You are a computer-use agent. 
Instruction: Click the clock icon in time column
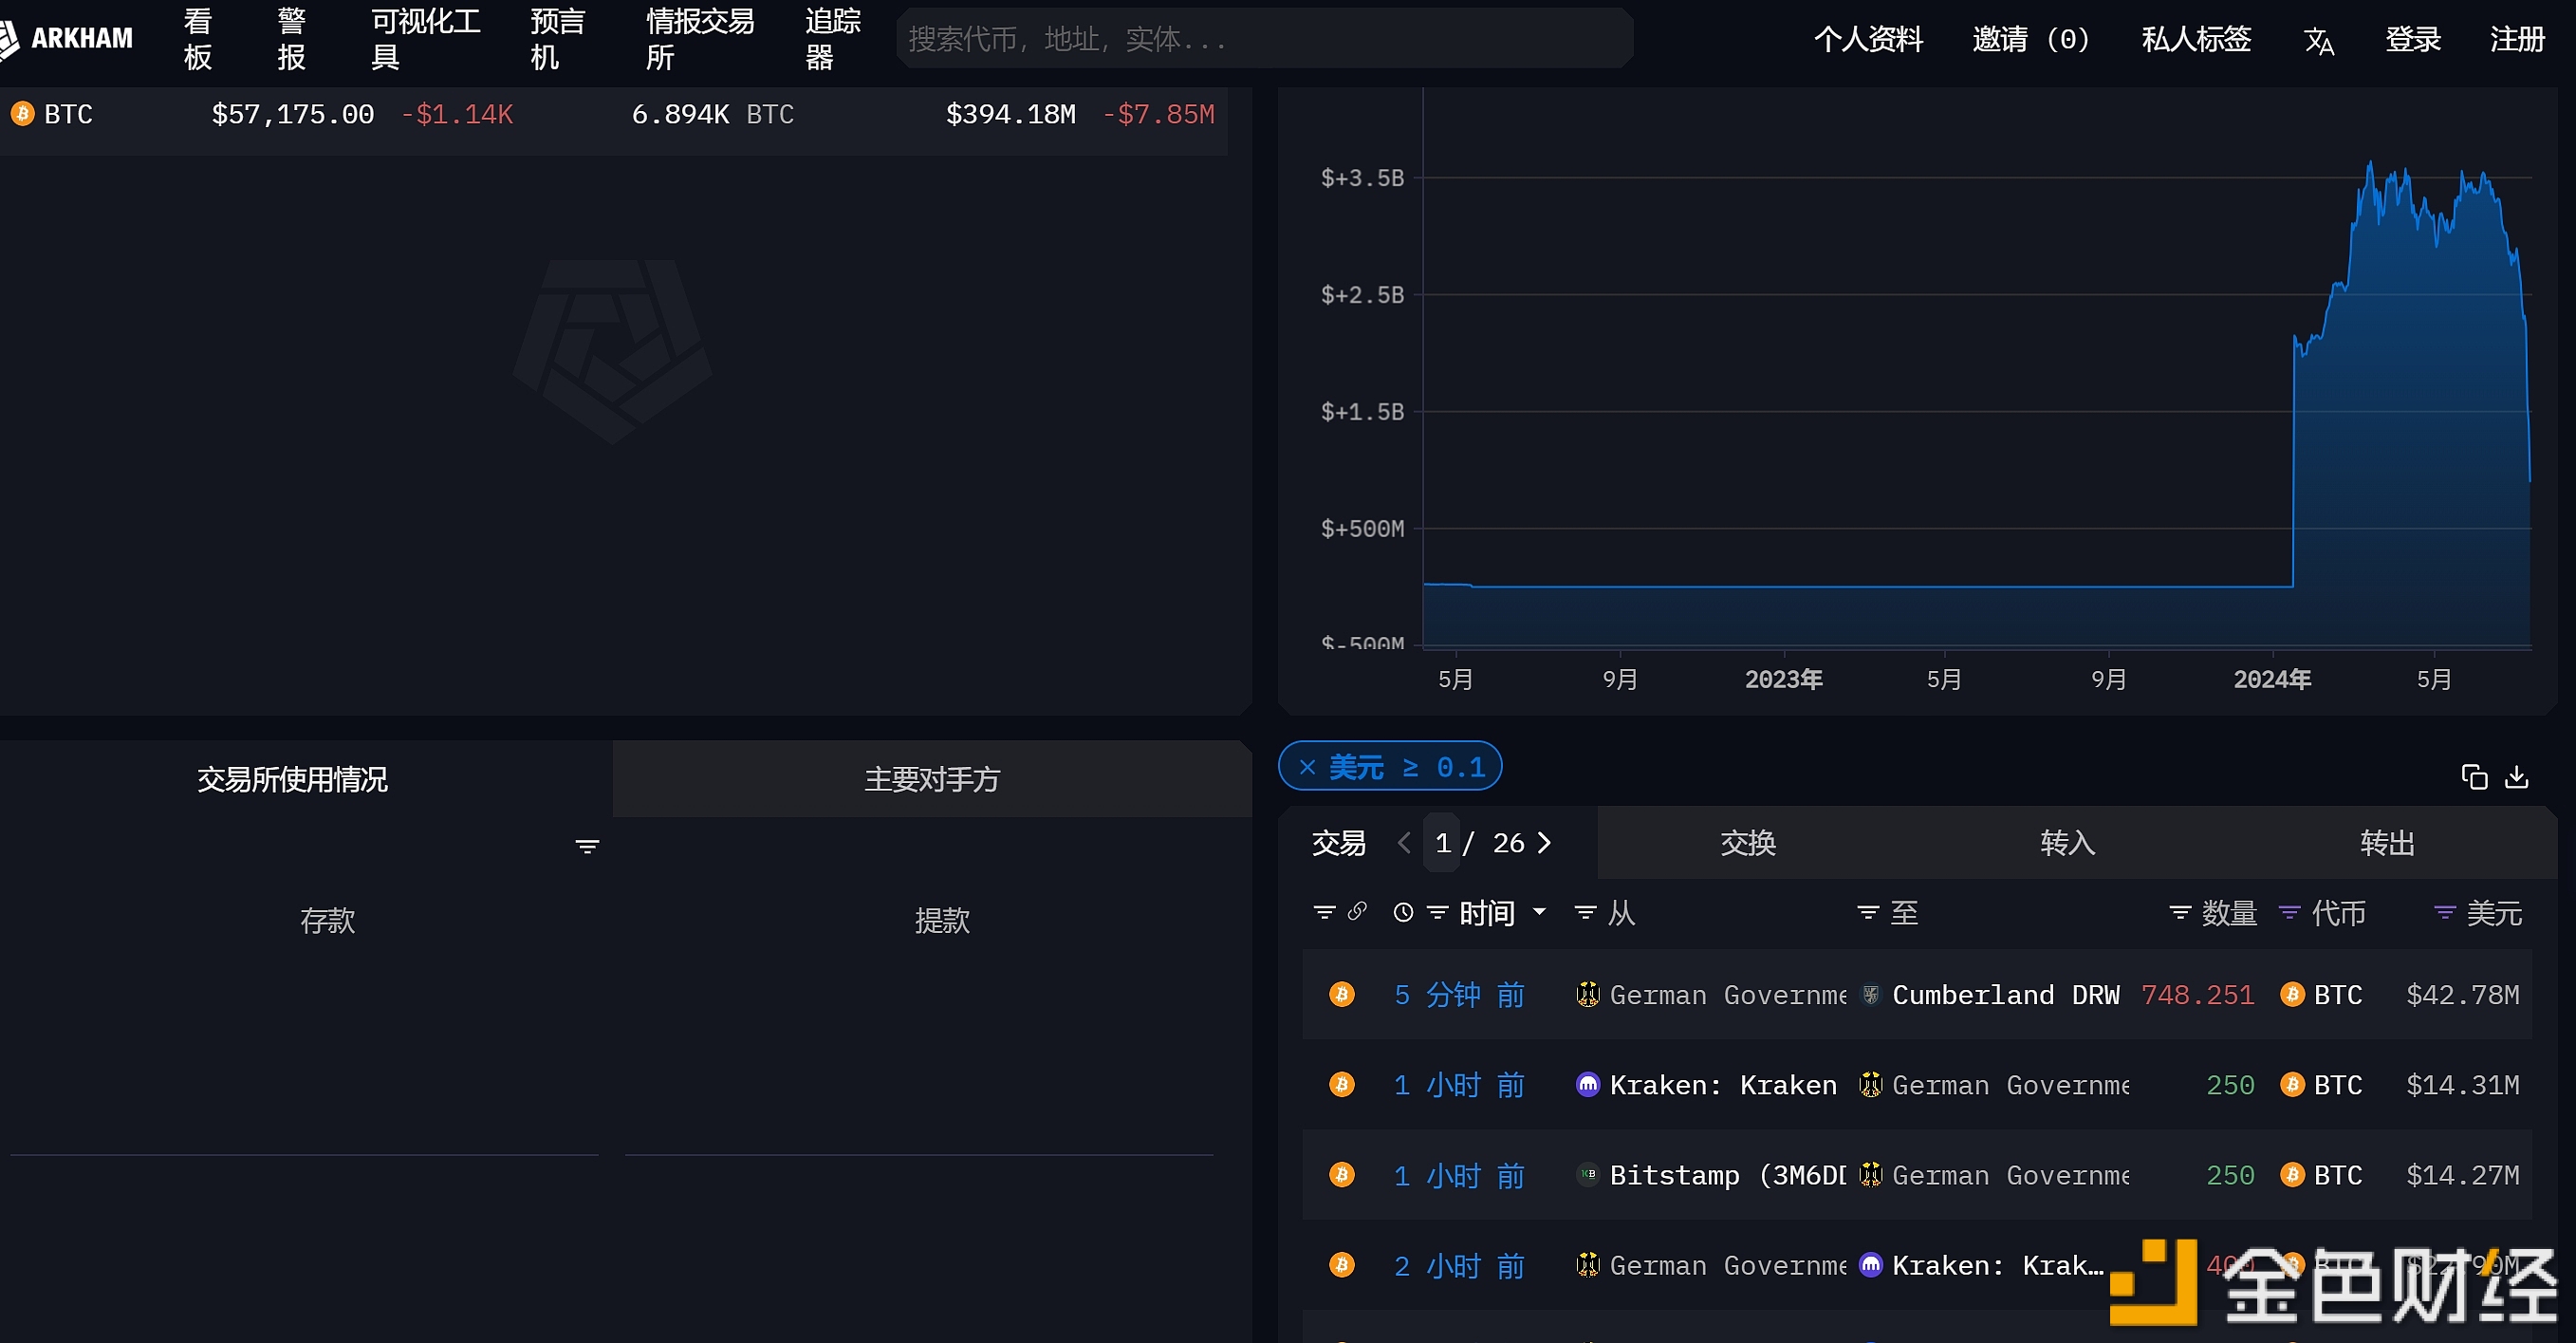click(x=1403, y=912)
